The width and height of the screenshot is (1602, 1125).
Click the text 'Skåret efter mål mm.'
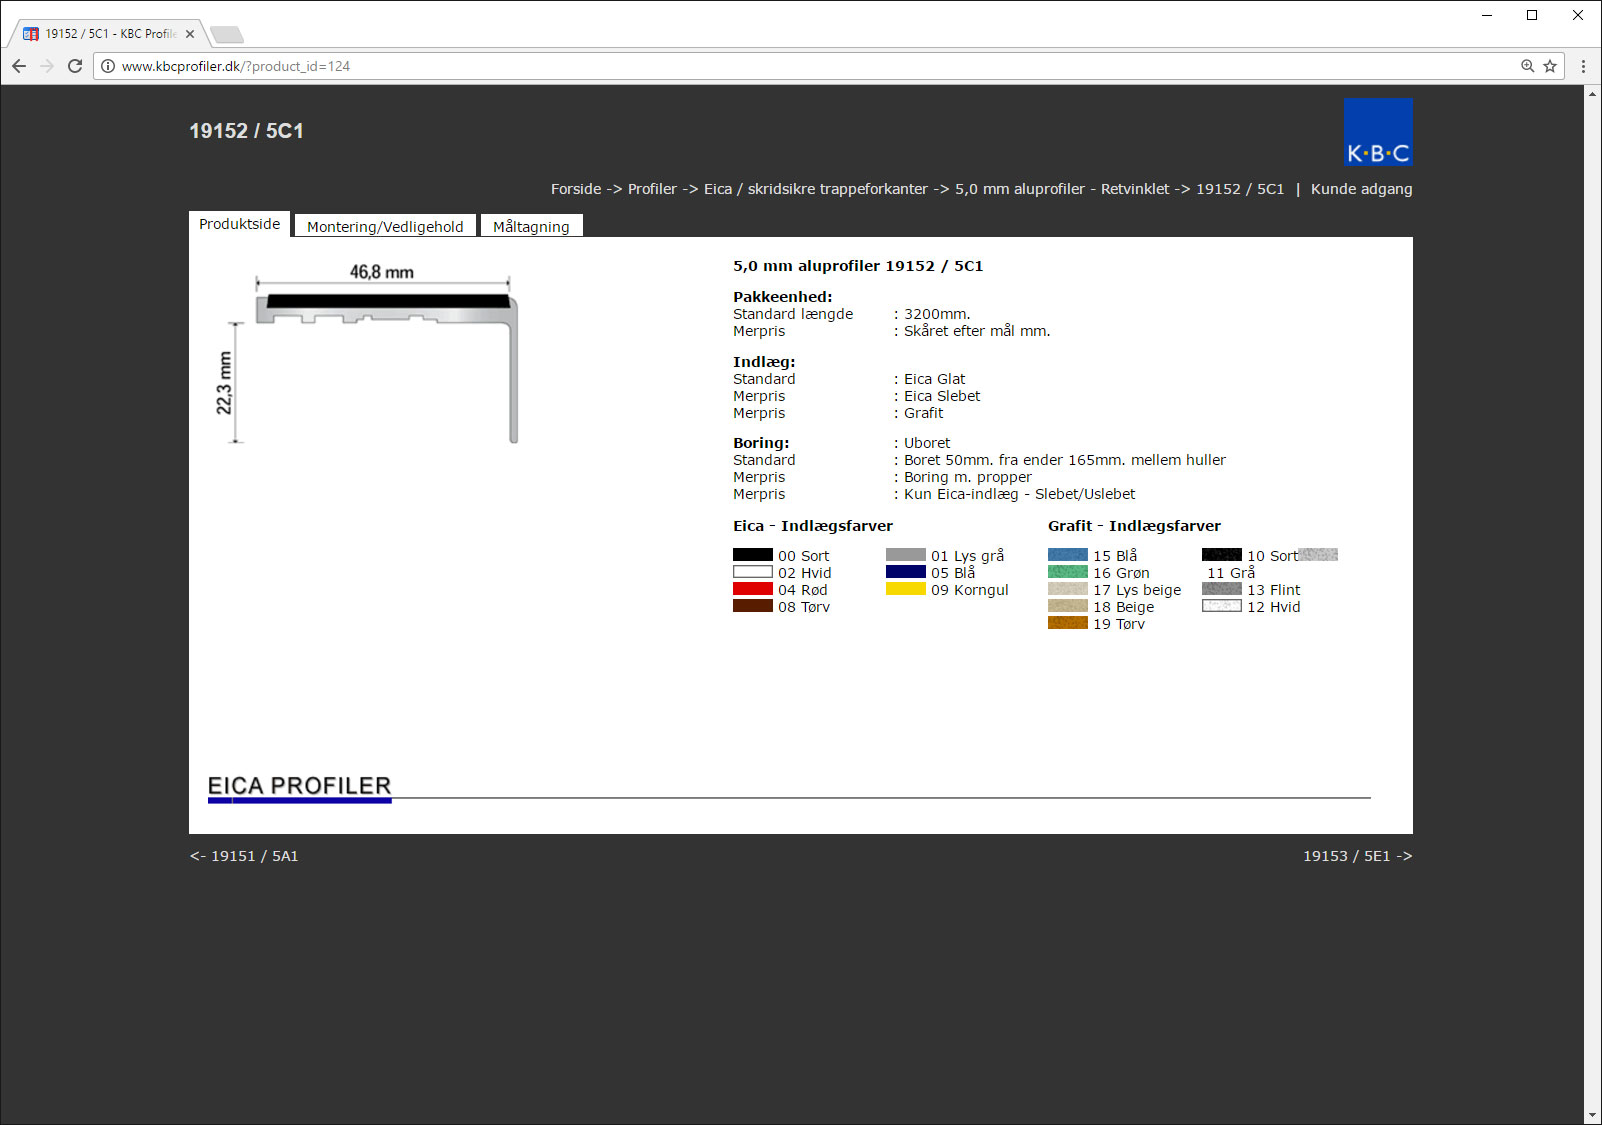tap(977, 331)
